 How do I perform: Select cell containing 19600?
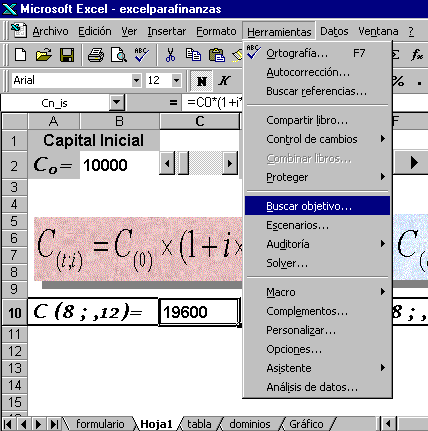click(x=199, y=312)
